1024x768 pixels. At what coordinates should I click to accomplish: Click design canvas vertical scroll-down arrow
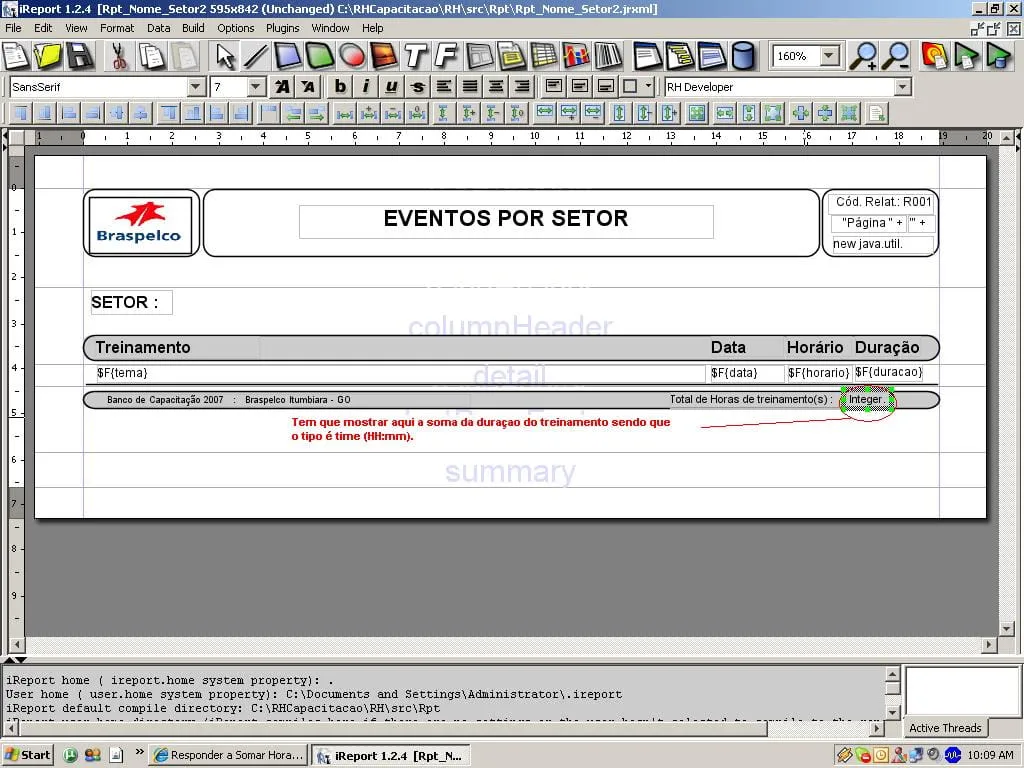pos(1006,629)
